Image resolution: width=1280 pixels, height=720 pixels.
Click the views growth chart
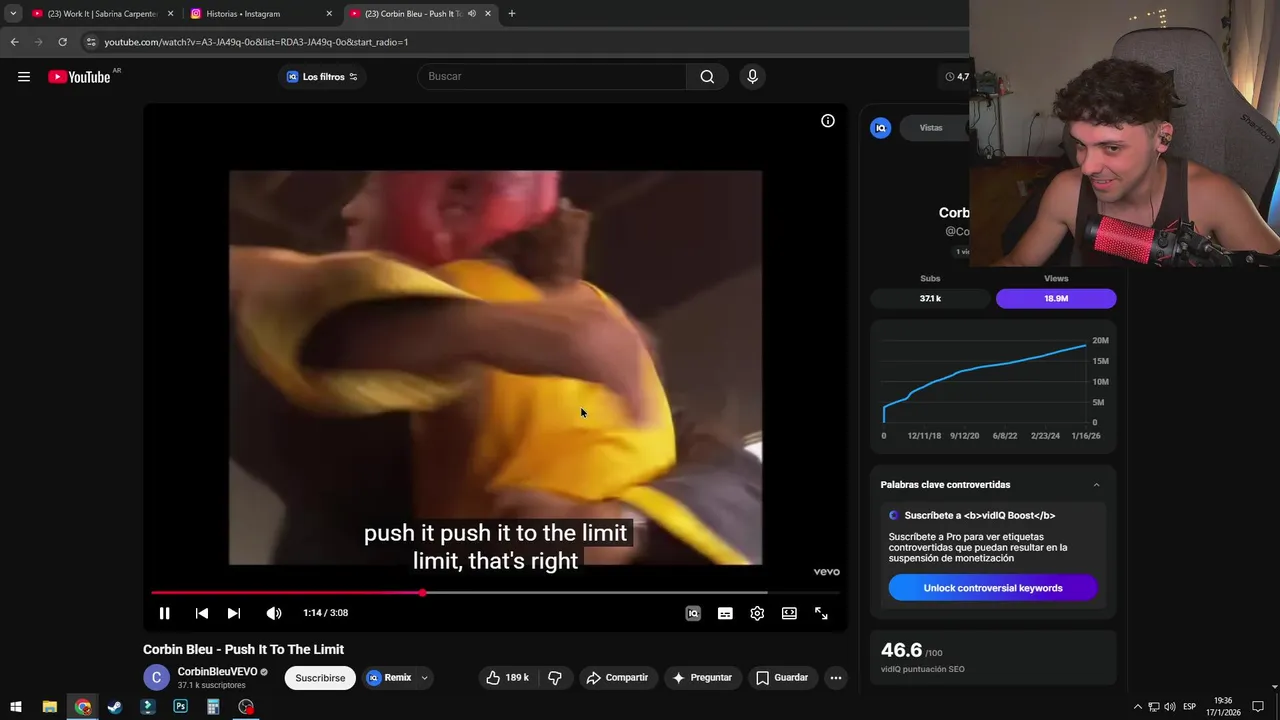point(993,385)
